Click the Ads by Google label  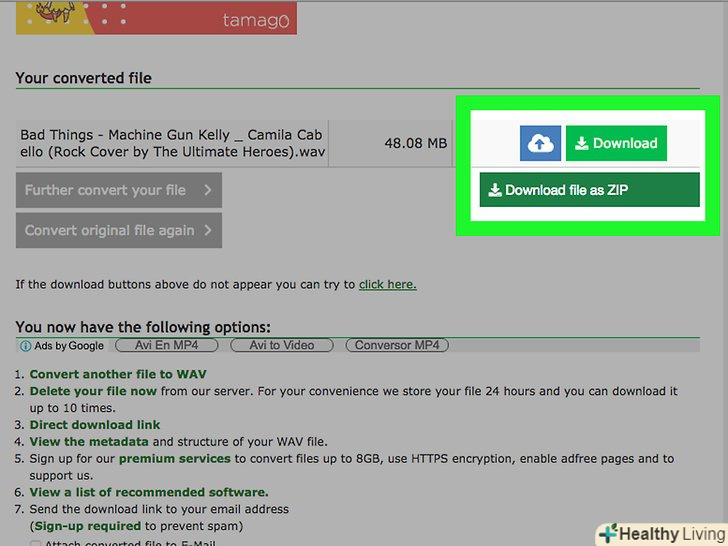(69, 346)
